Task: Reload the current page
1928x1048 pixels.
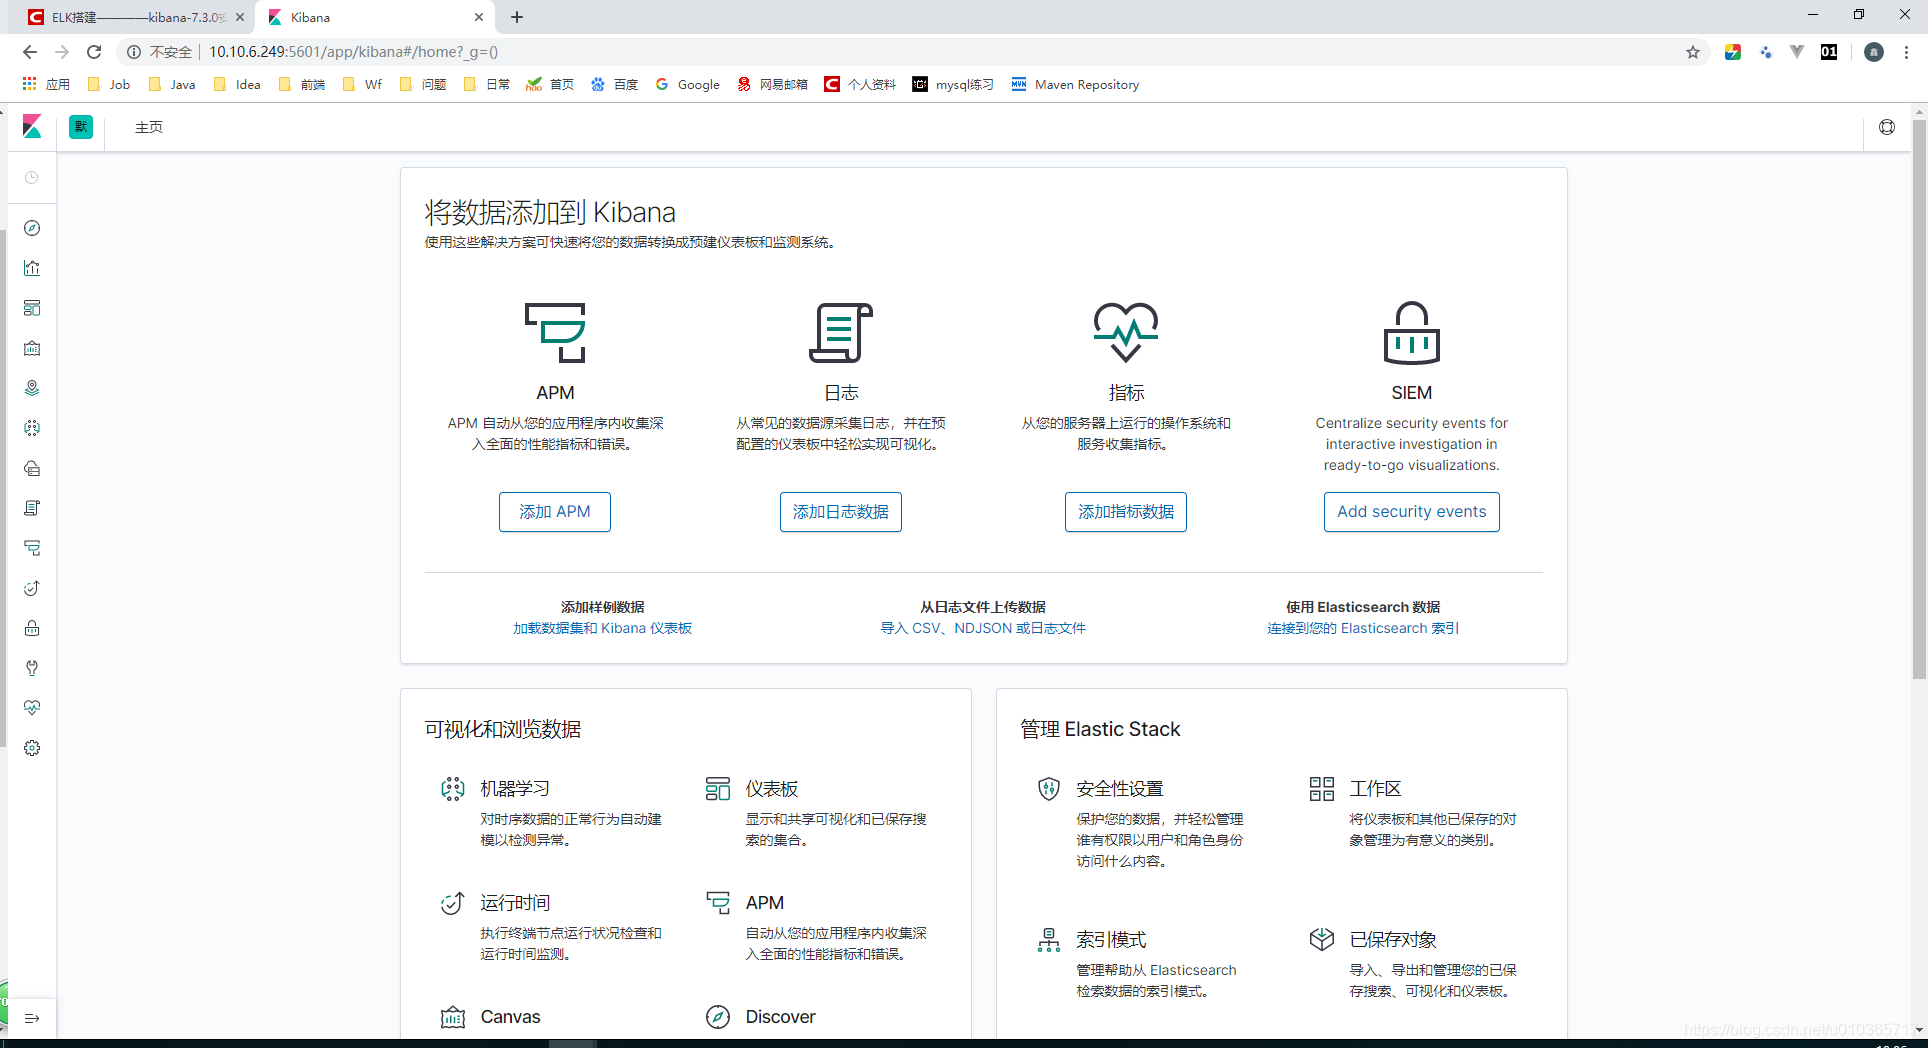Action: (94, 52)
